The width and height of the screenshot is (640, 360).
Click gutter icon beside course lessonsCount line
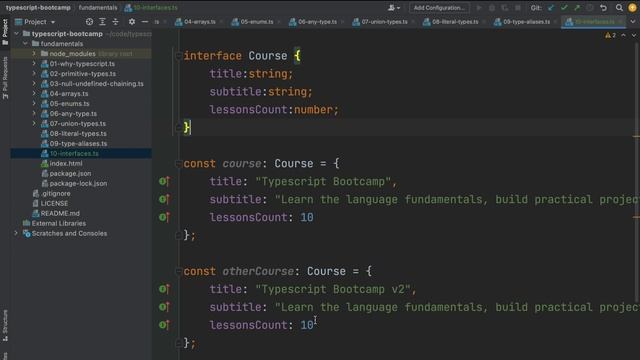(164, 217)
